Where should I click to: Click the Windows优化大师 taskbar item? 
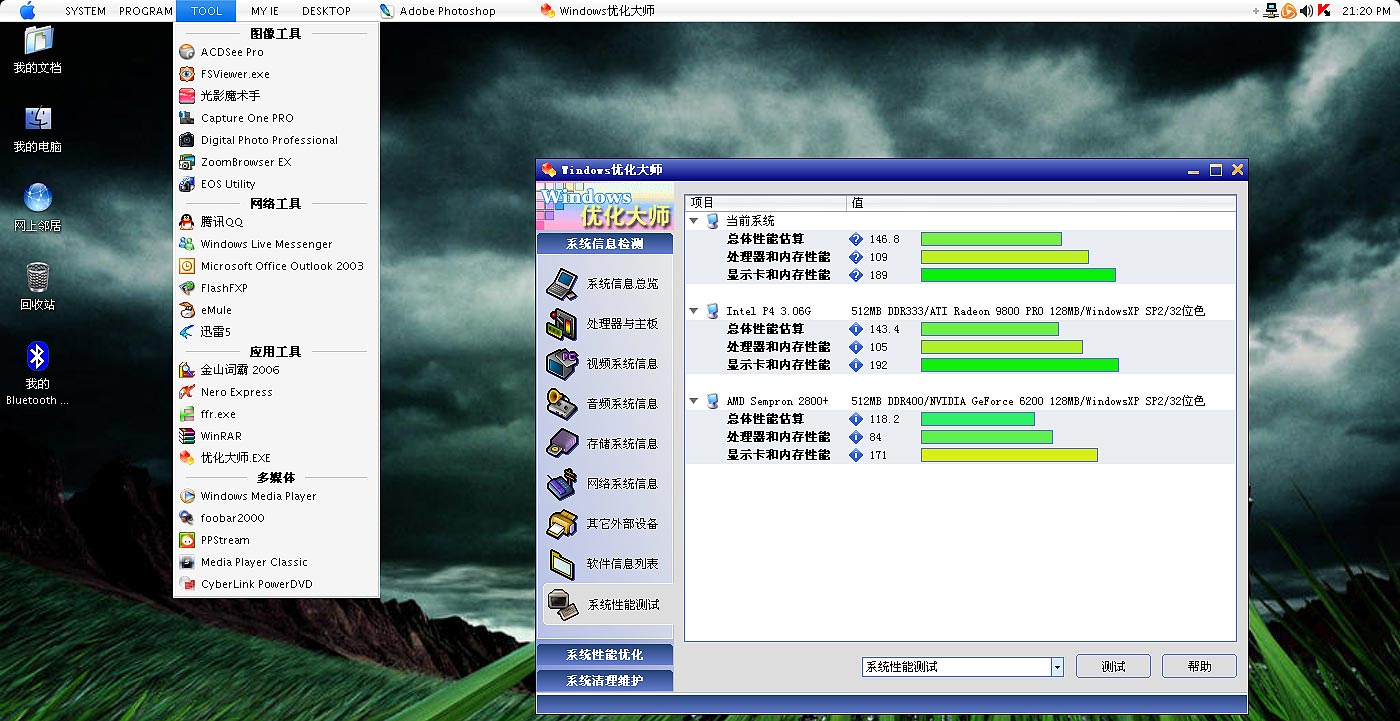(x=598, y=11)
